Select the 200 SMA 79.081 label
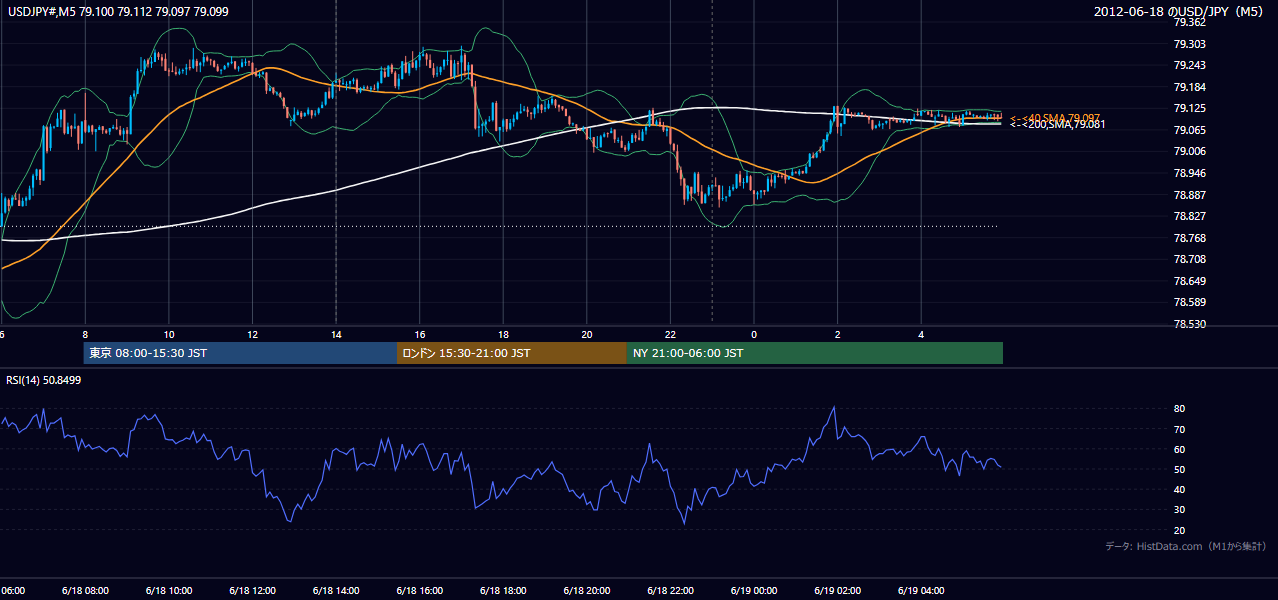This screenshot has width=1278, height=600. pyautogui.click(x=1057, y=124)
